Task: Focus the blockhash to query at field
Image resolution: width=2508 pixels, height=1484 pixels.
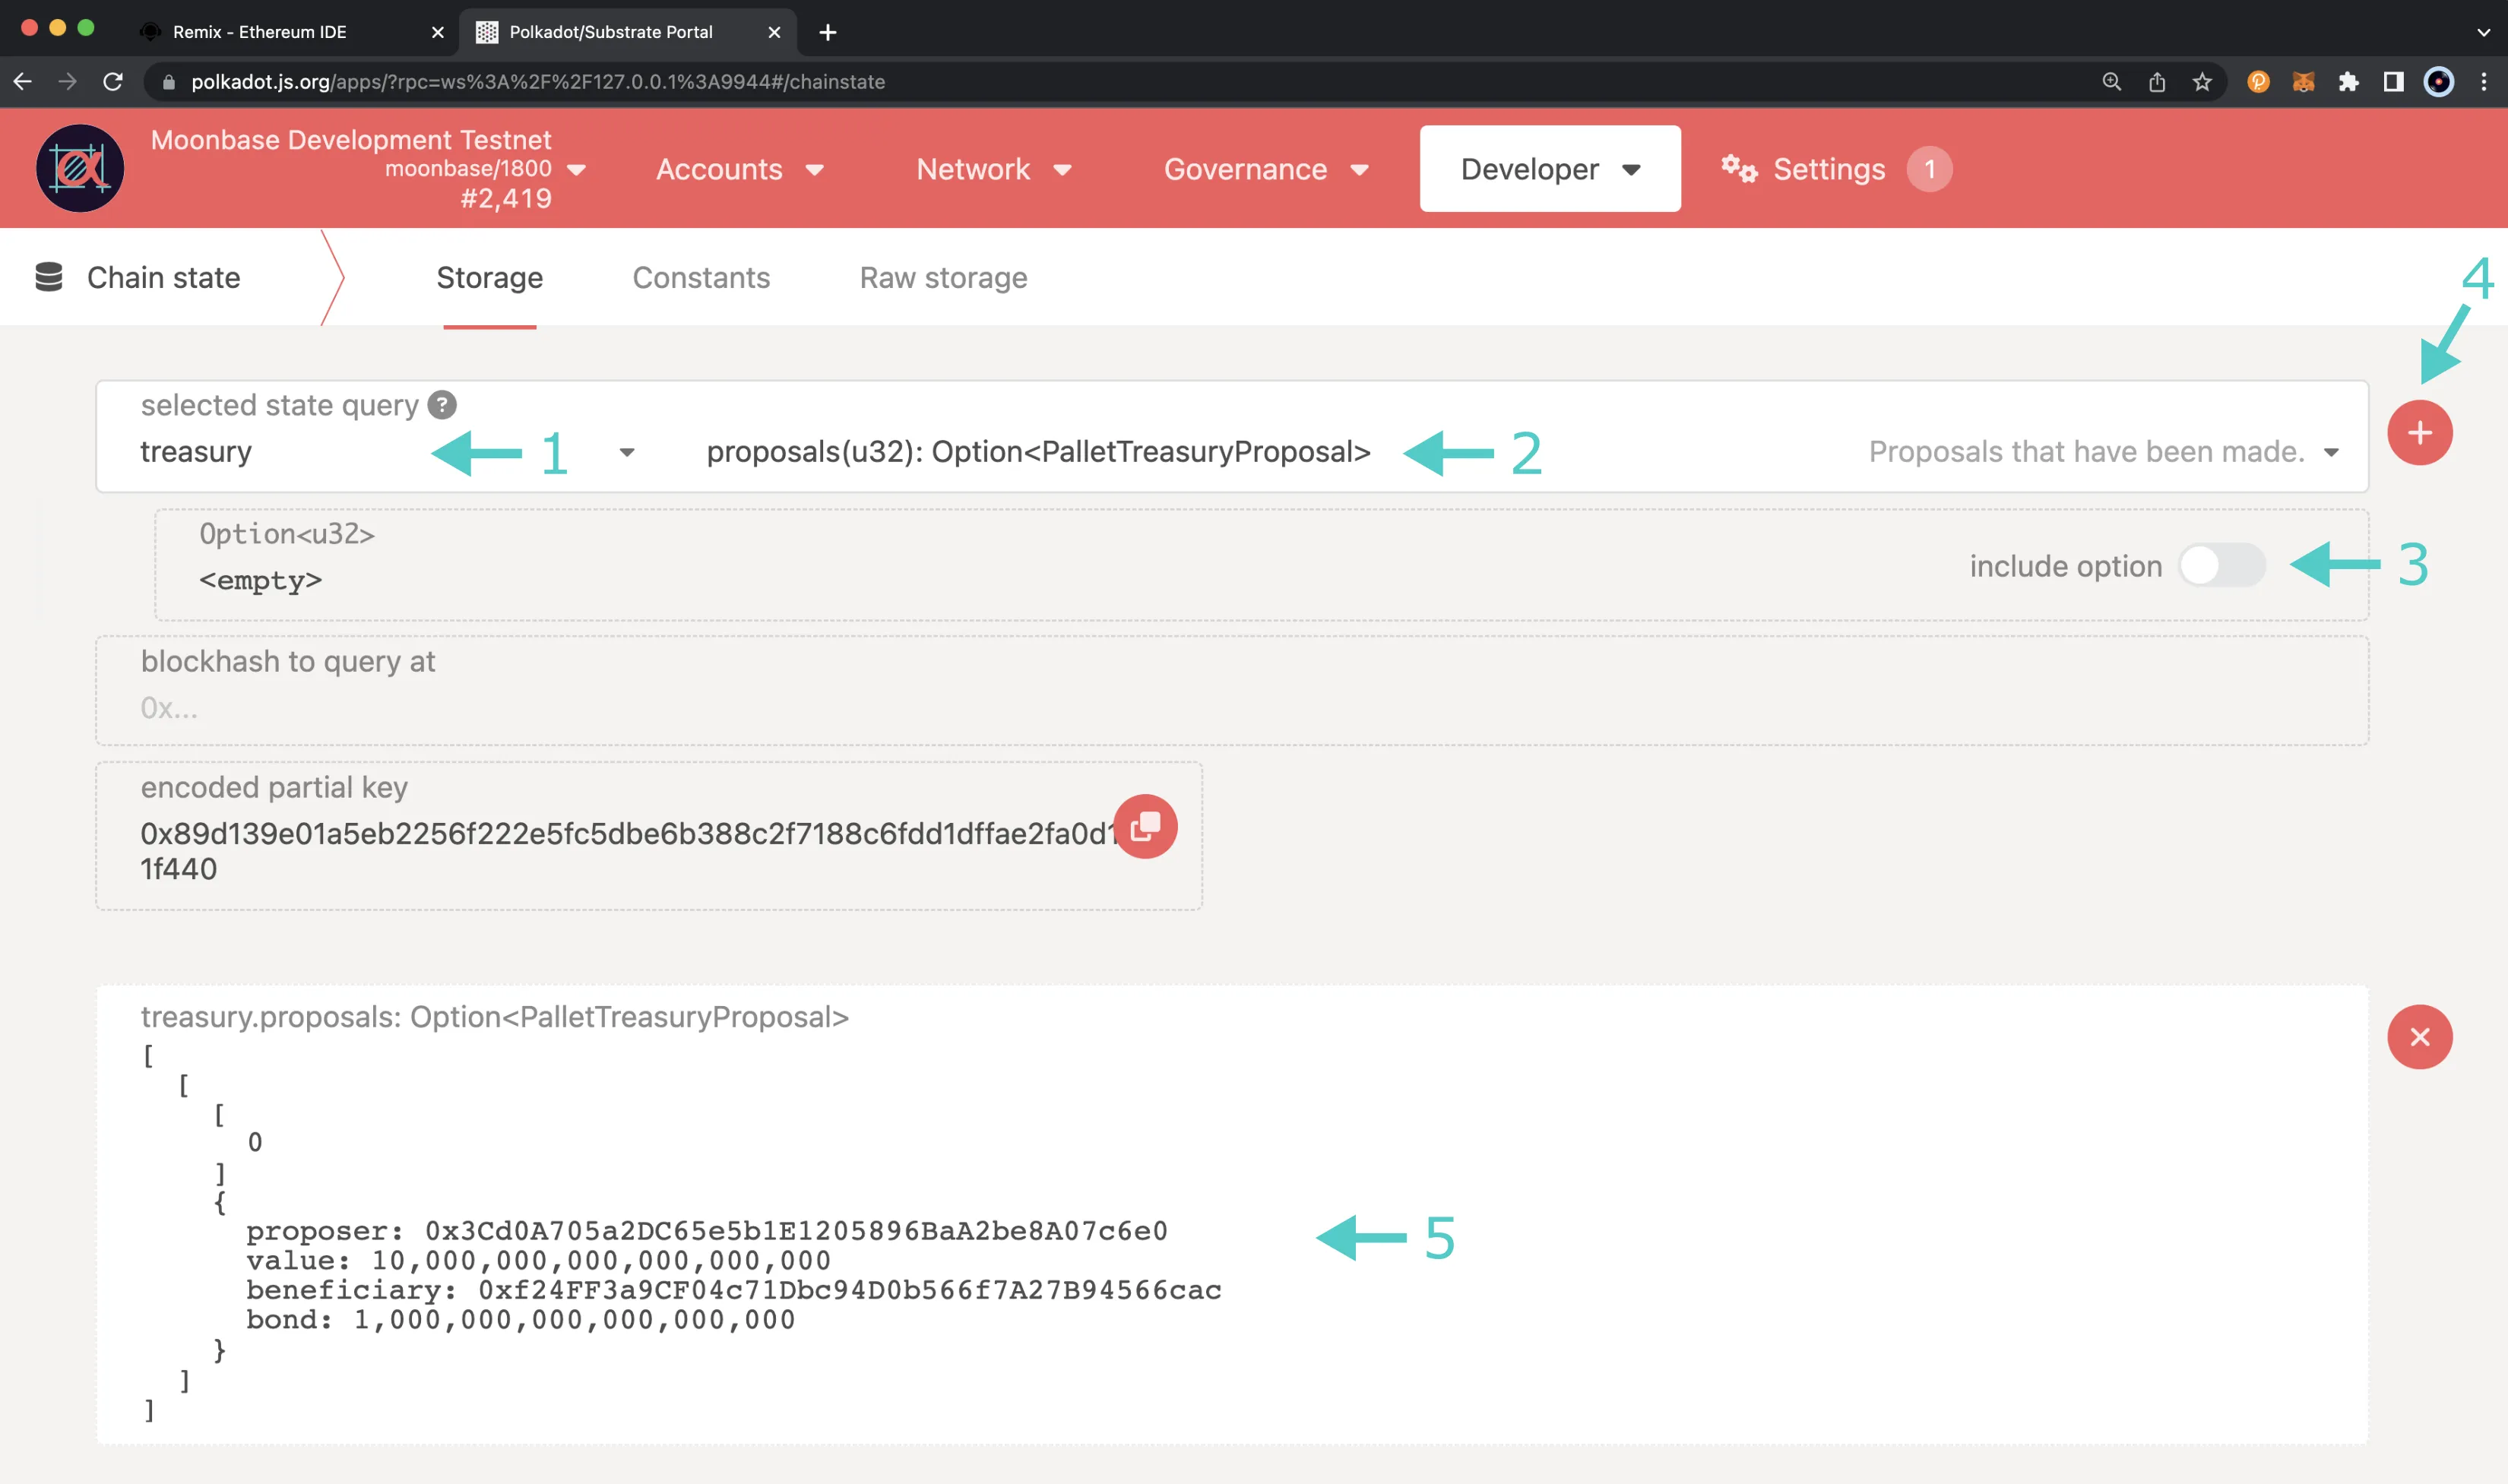Action: [x=1232, y=690]
